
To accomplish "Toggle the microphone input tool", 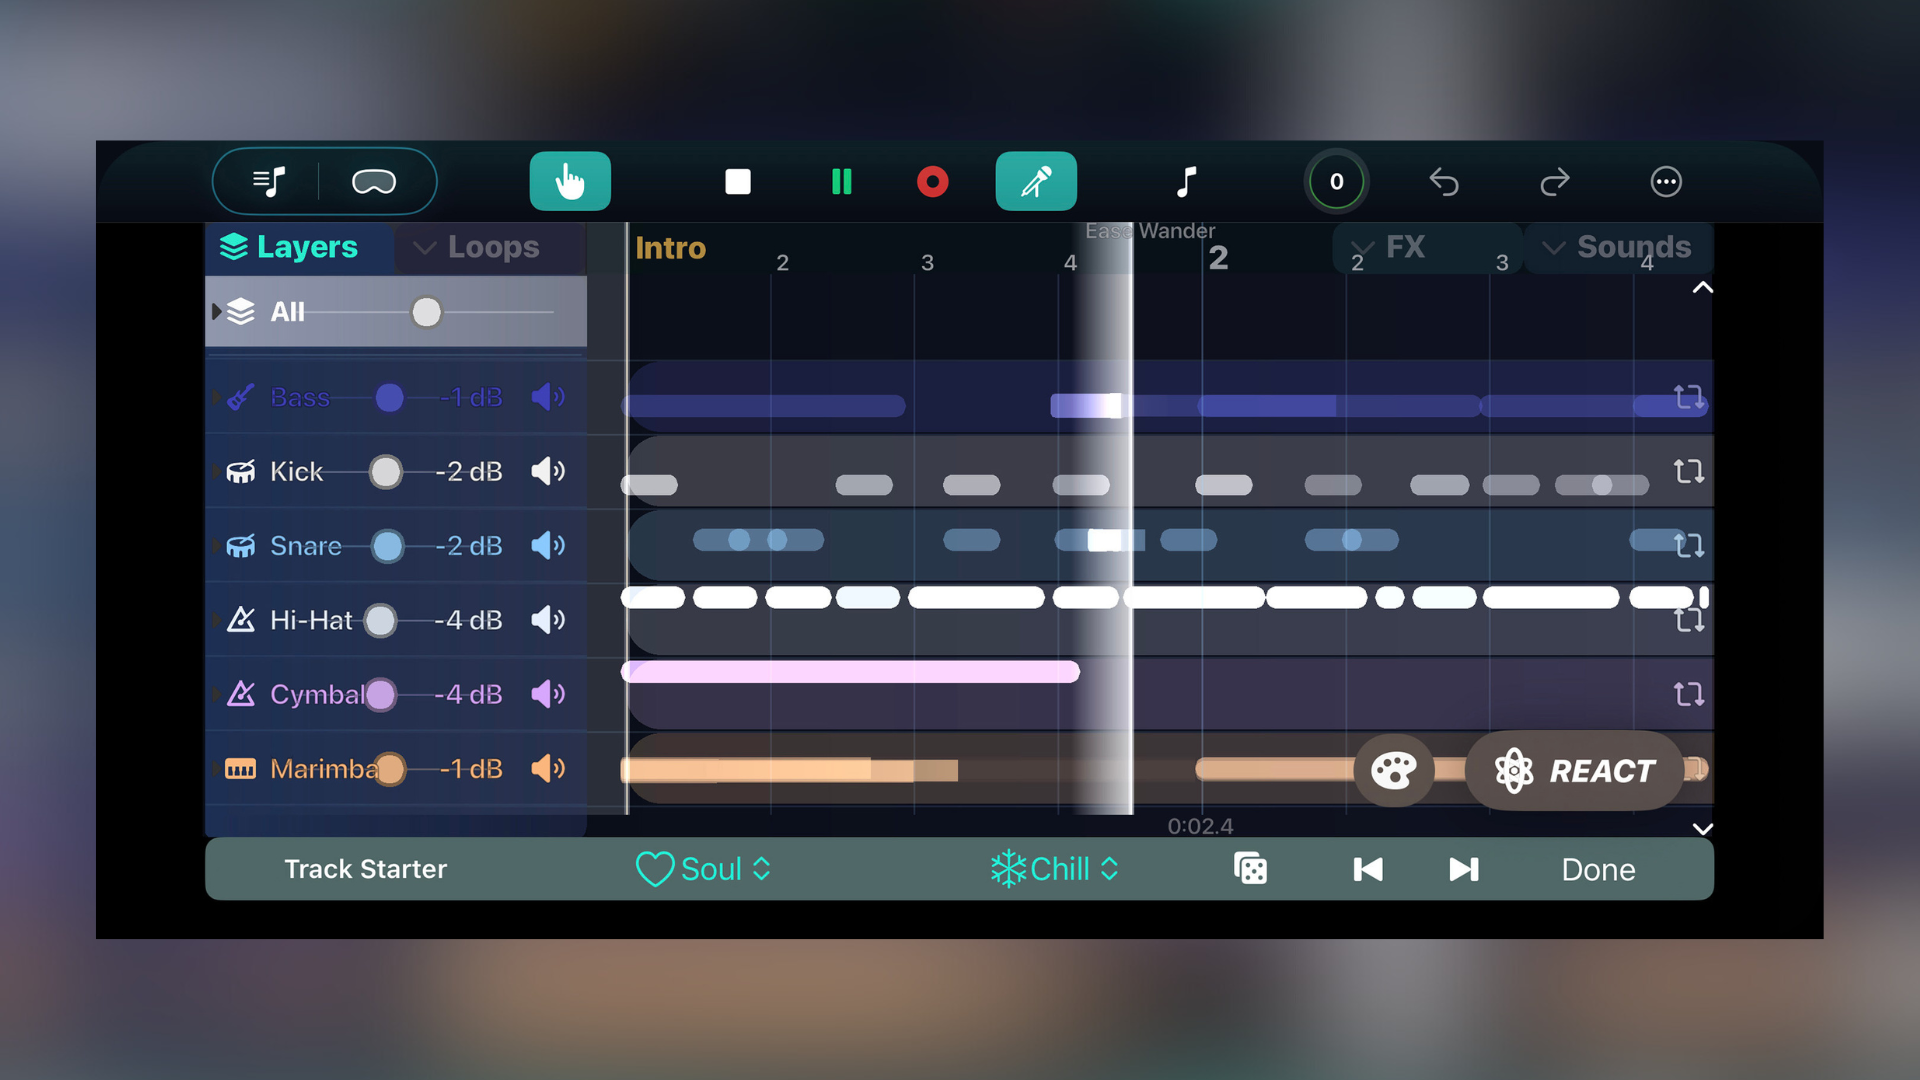I will point(1036,181).
